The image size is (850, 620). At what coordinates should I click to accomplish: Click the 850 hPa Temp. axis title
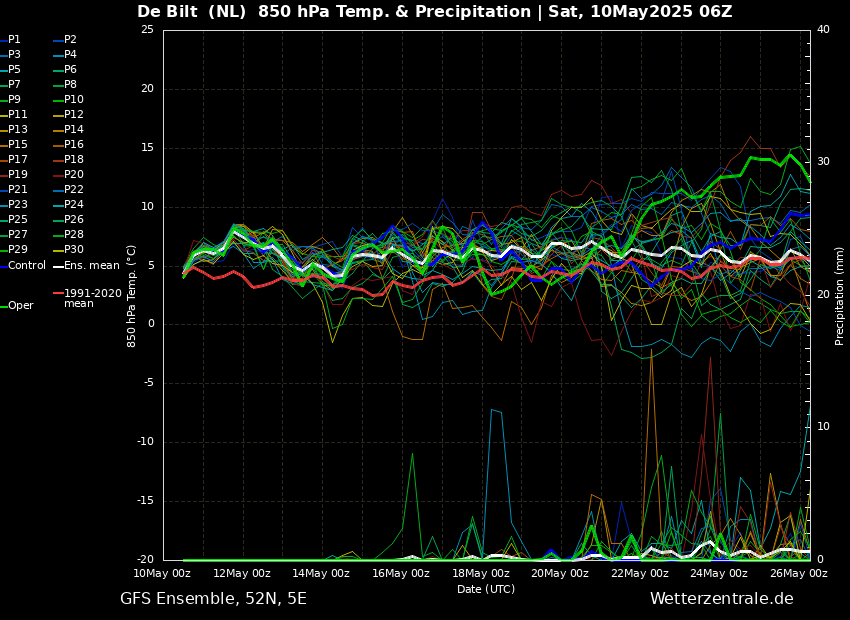[132, 295]
